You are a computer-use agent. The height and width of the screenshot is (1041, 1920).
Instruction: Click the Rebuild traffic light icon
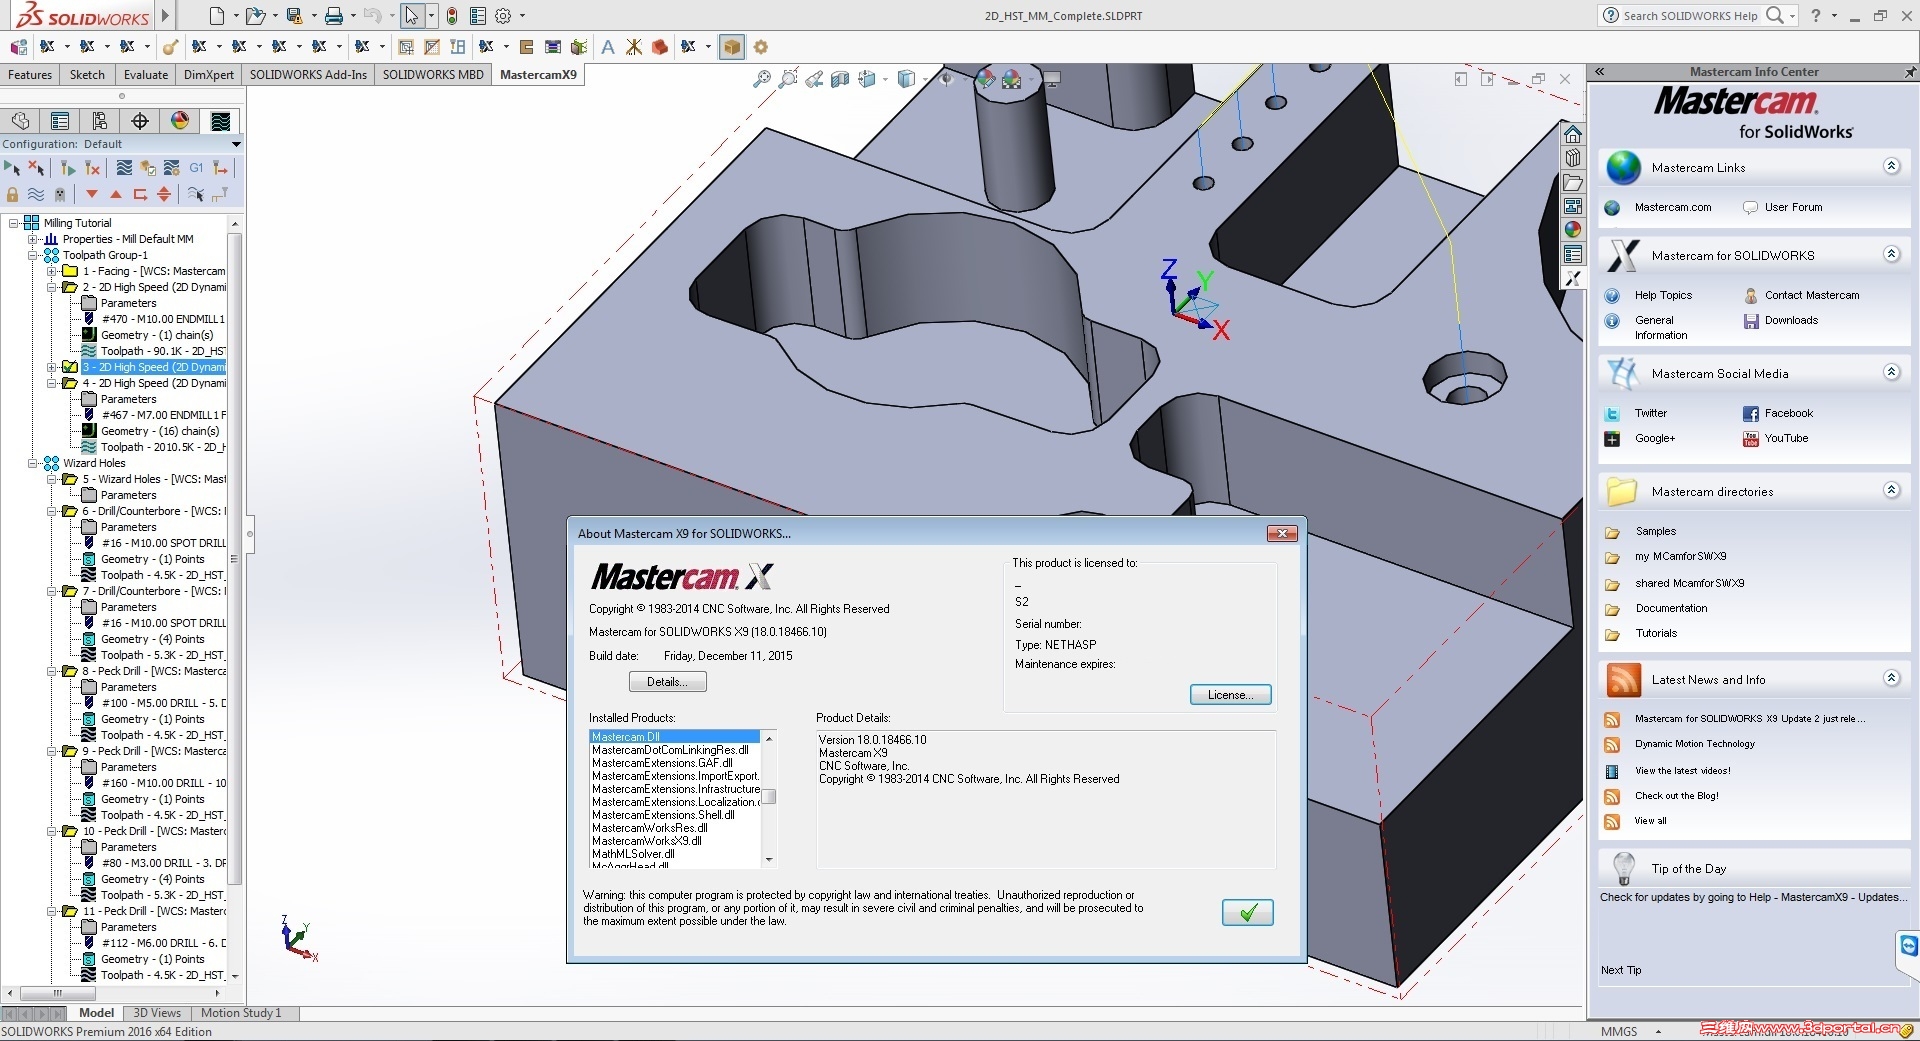452,16
